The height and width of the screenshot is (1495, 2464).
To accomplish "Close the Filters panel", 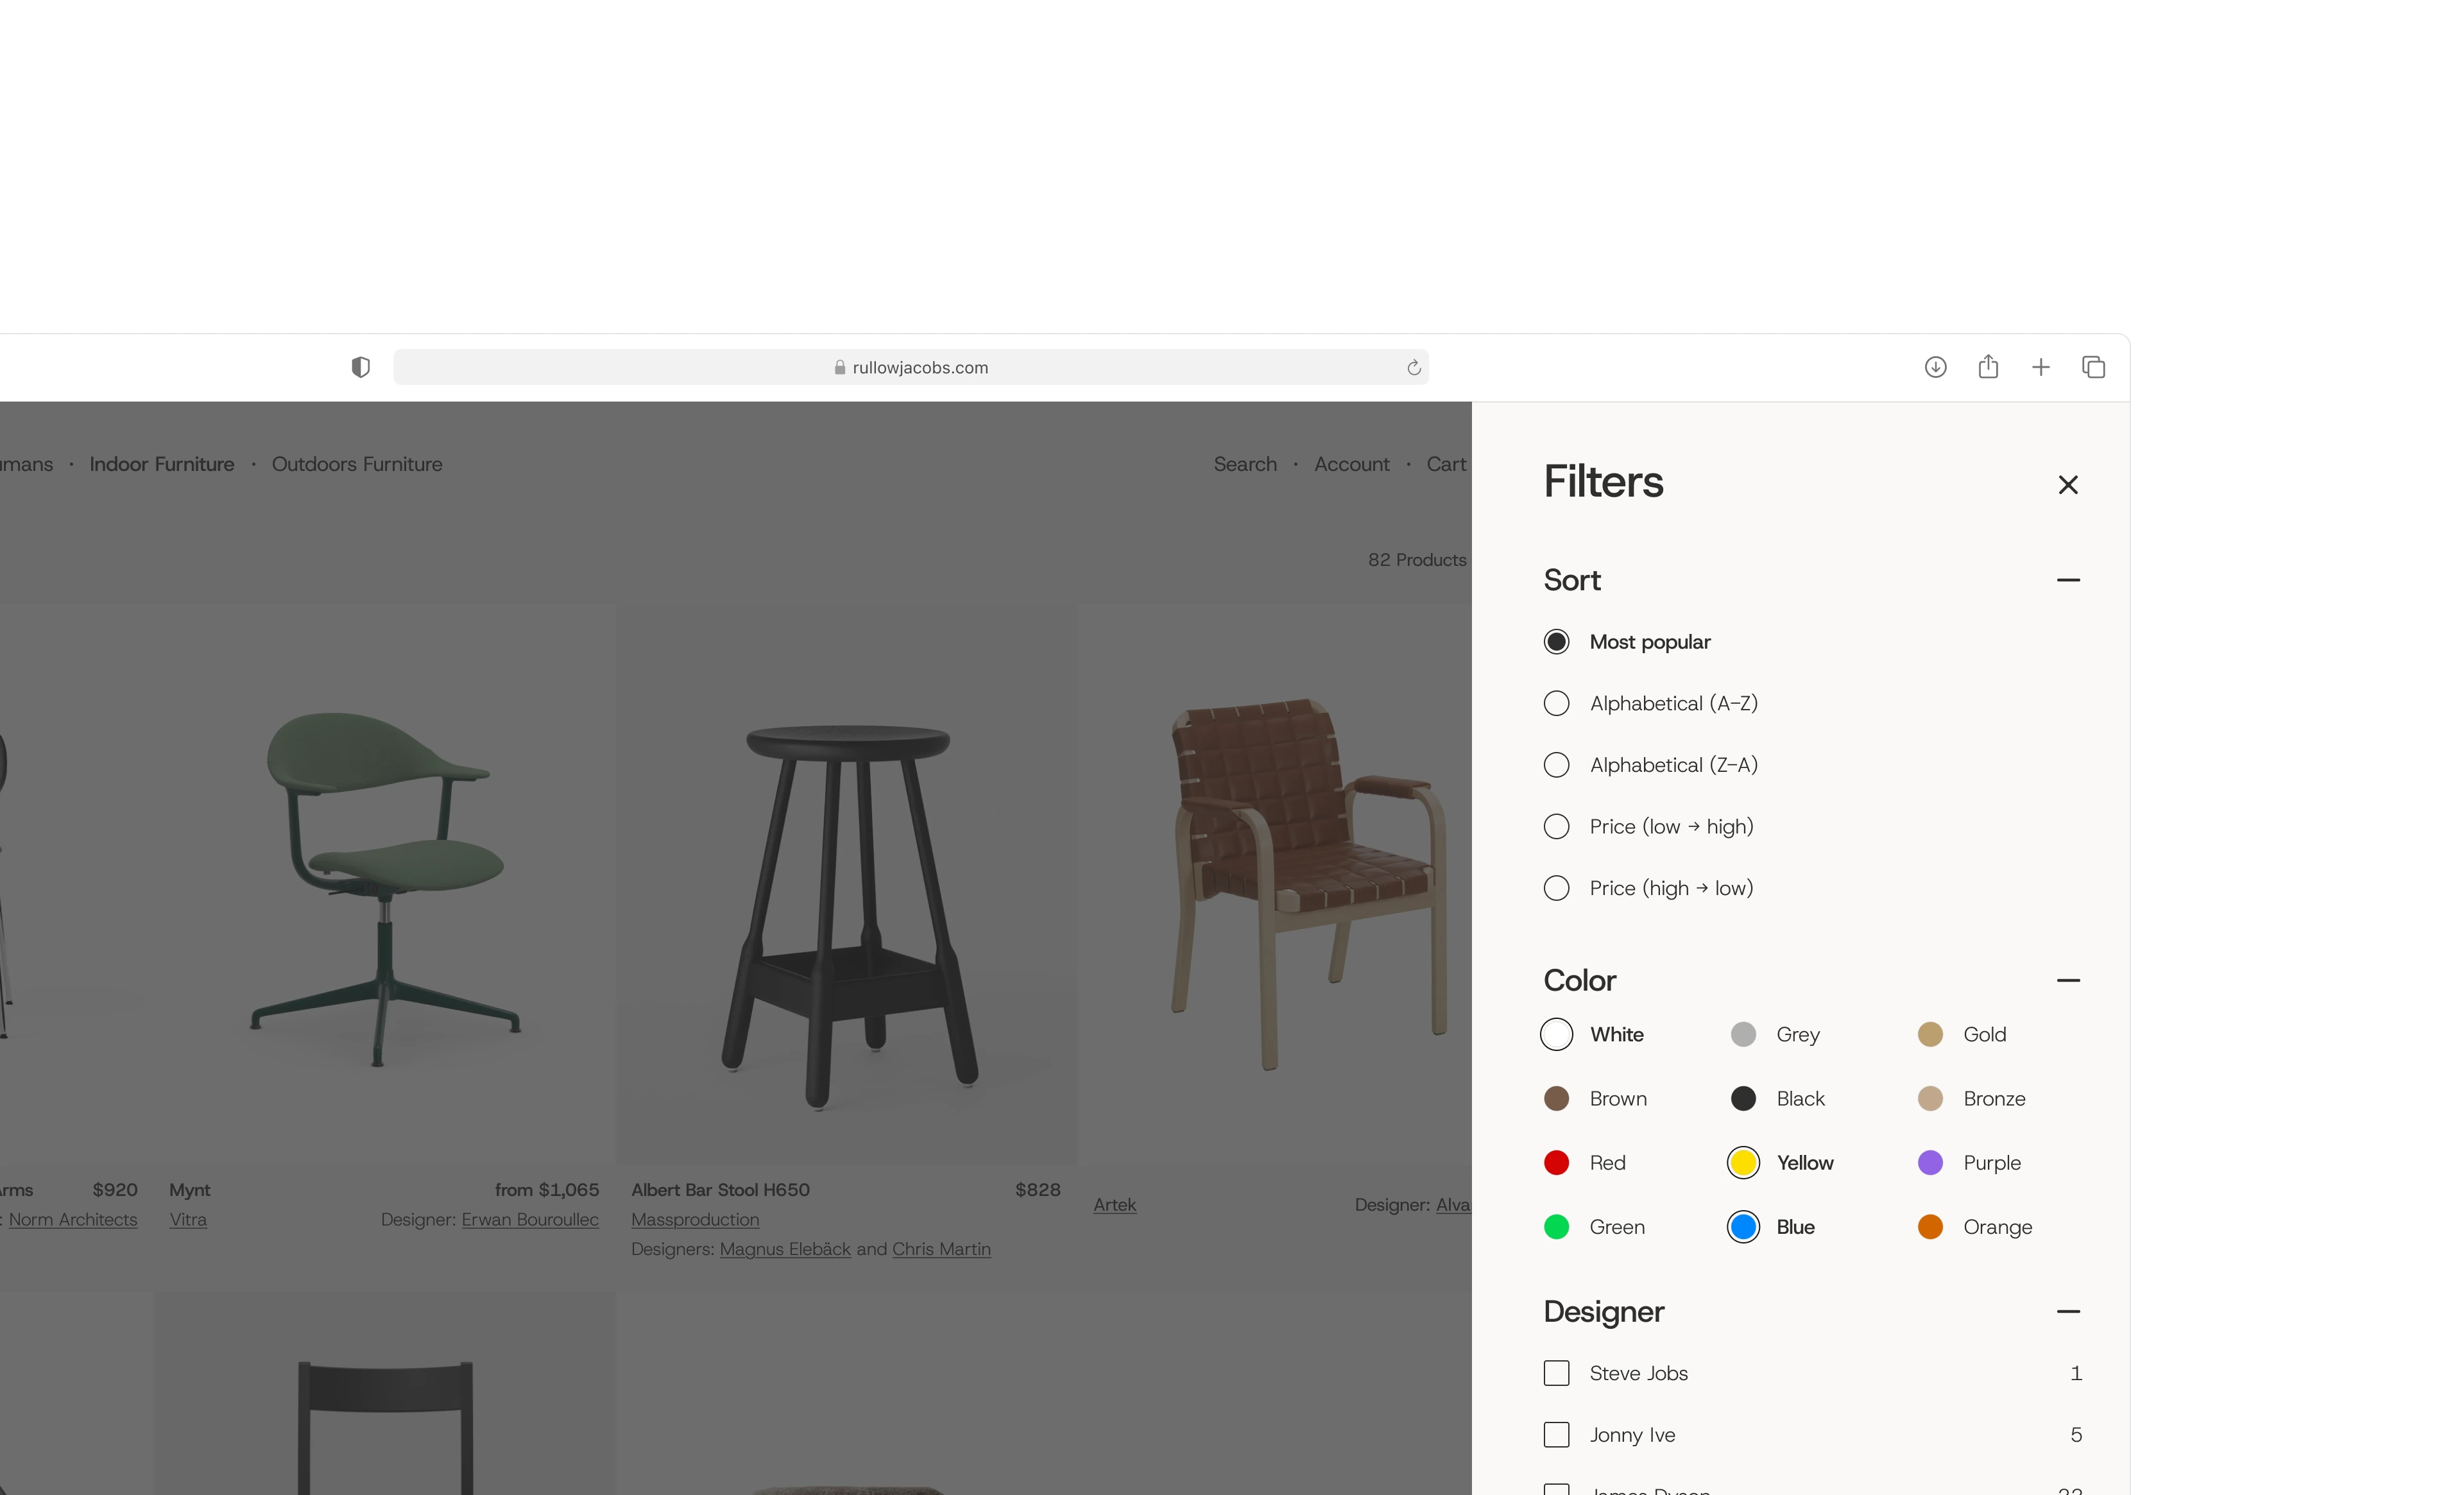I will coord(2068,485).
